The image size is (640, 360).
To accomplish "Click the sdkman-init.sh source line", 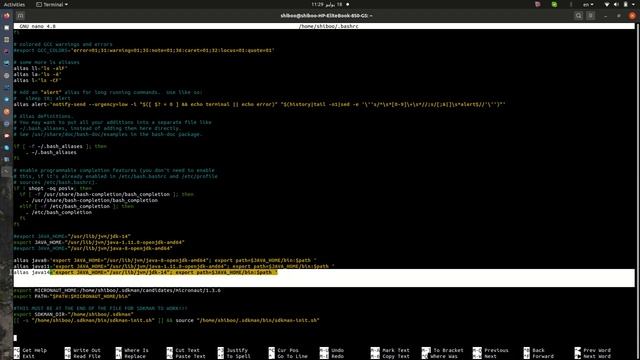I will pos(167,320).
